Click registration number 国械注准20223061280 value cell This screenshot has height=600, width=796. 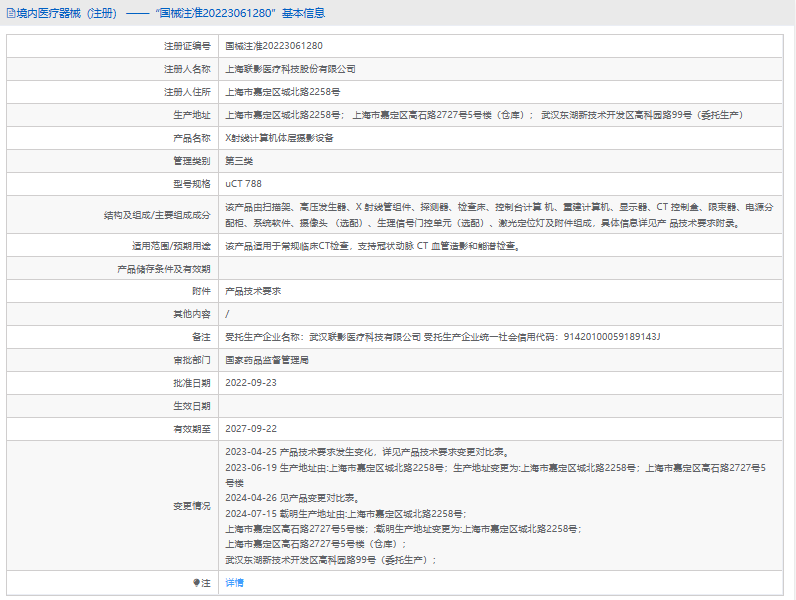coord(274,46)
